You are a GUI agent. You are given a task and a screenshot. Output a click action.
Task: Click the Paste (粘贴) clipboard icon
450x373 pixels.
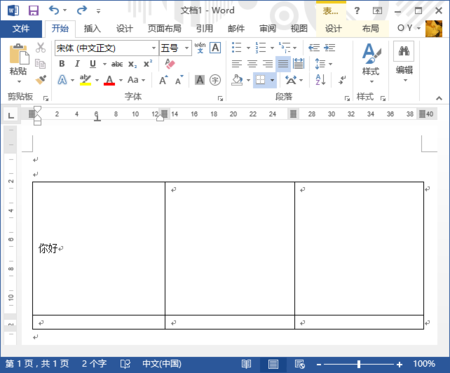[18, 53]
